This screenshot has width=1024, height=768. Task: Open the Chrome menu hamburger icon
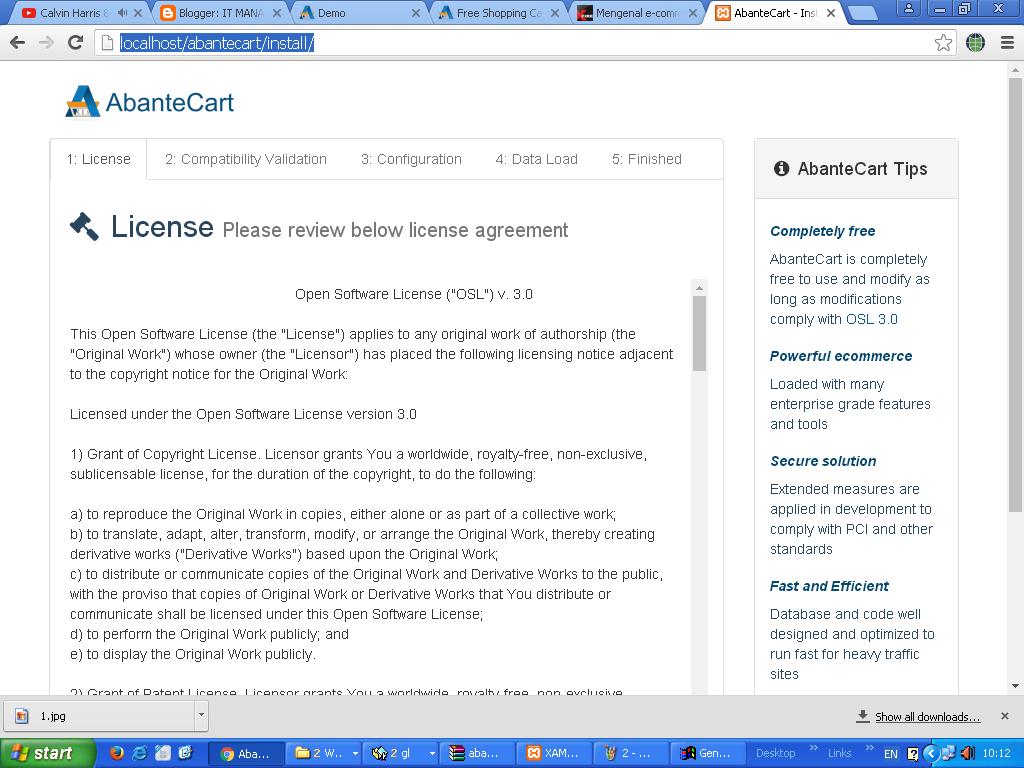tap(1007, 43)
